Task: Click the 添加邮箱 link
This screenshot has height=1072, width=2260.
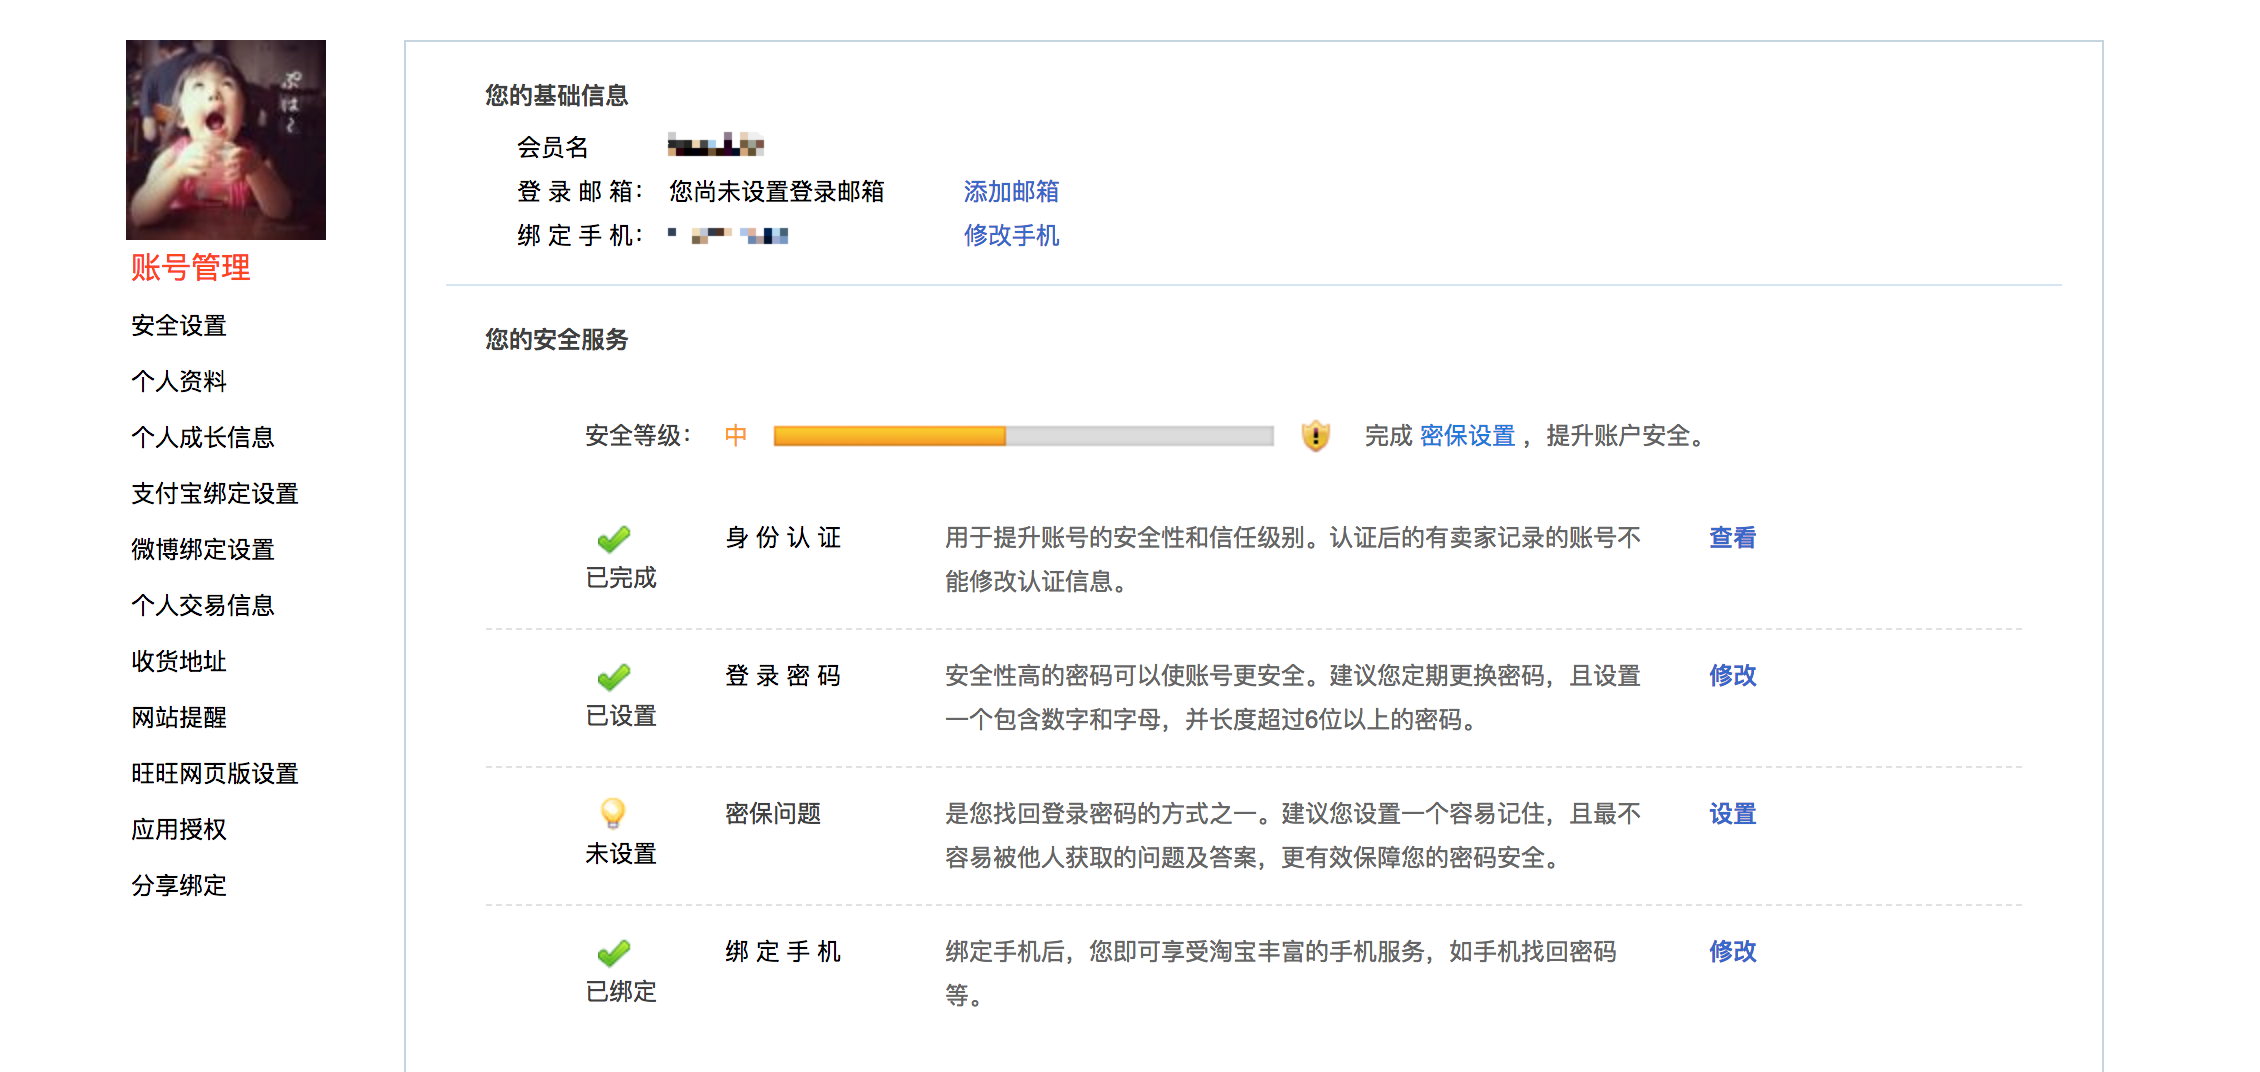Action: tap(1011, 192)
